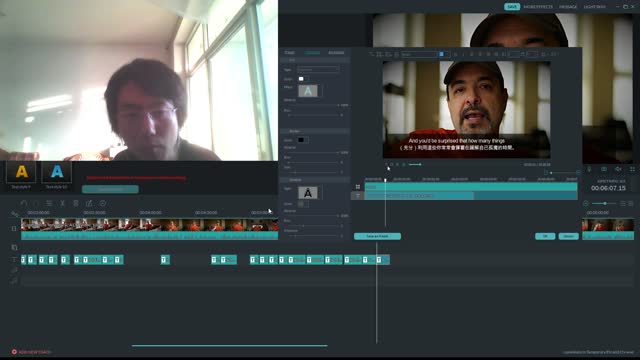Image resolution: width=640 pixels, height=360 pixels.
Task: Adjust the border opacity slider
Action: click(x=314, y=152)
